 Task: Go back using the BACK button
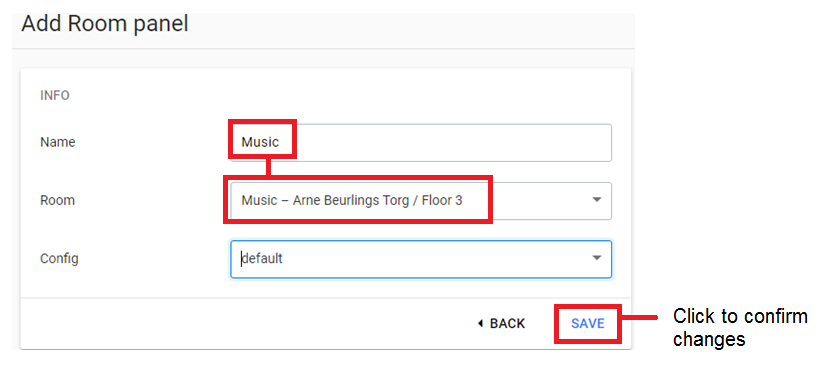(x=502, y=323)
